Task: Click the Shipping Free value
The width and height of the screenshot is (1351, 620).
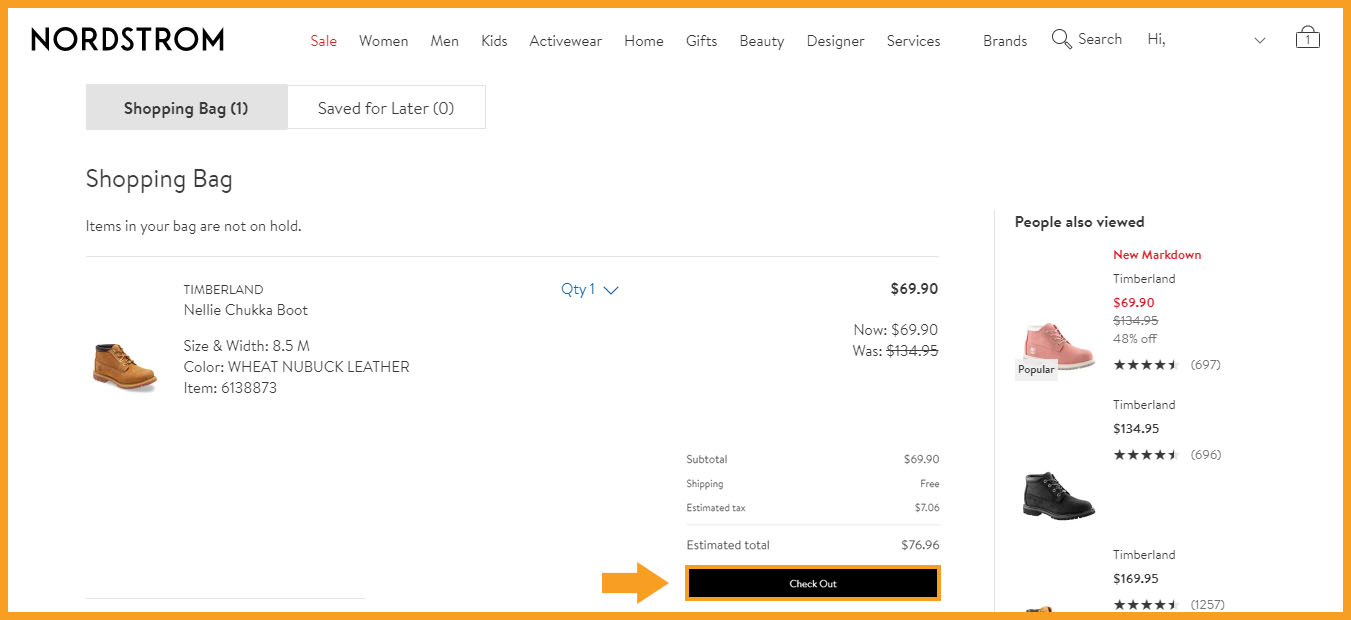Action: [930, 484]
